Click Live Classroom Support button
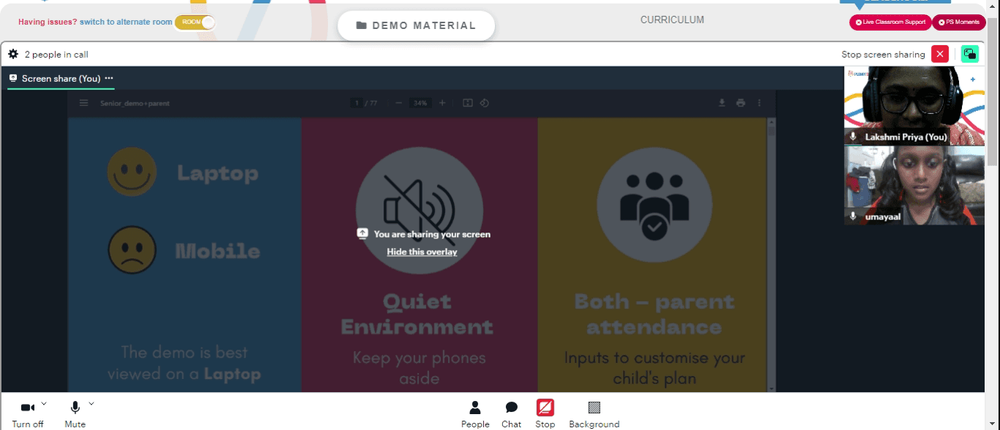Viewport: 1000px width, 430px height. 890,22
